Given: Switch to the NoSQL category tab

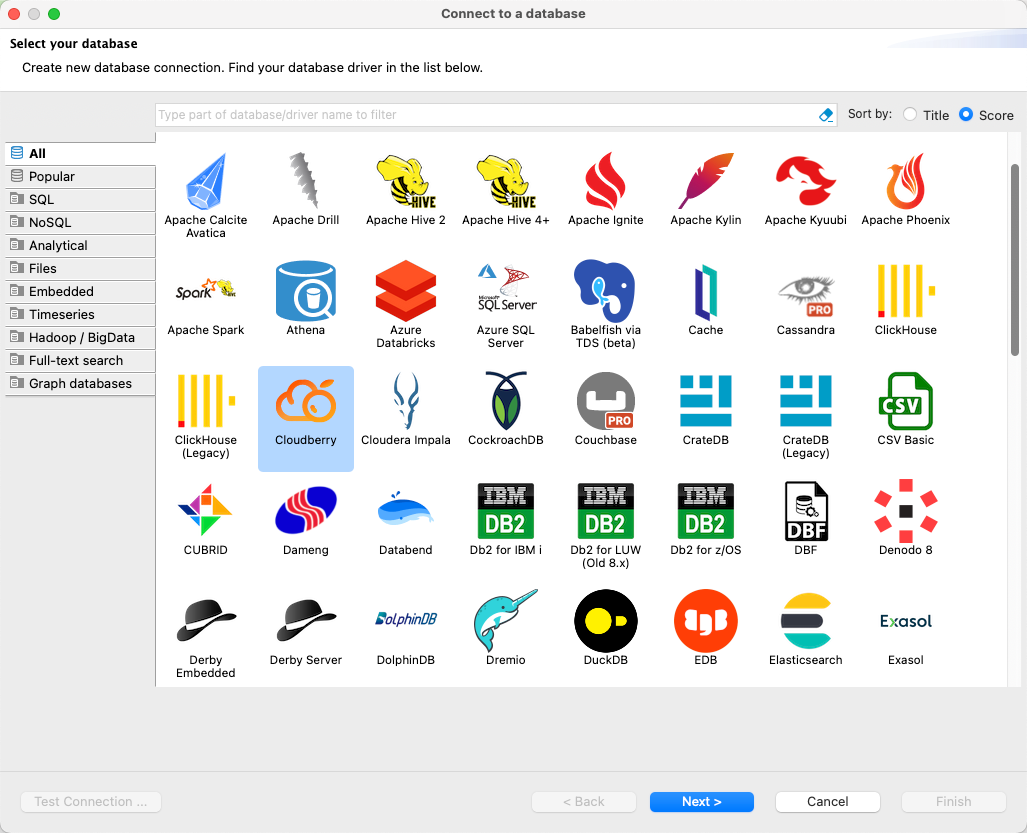Looking at the screenshot, I should 80,223.
